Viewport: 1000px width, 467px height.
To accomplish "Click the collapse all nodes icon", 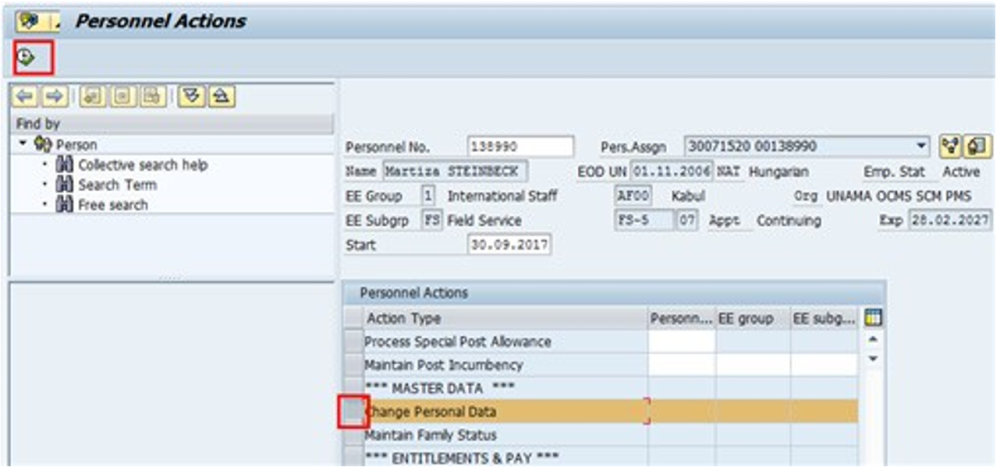I will click(220, 96).
